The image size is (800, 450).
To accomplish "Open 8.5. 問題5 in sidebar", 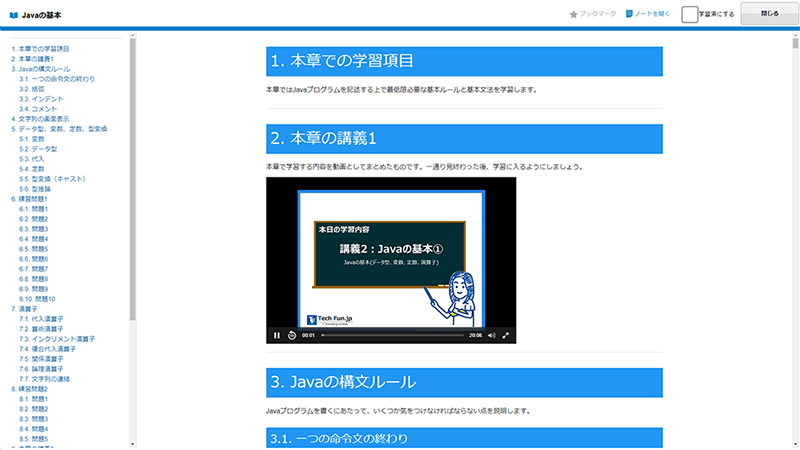I will (34, 439).
